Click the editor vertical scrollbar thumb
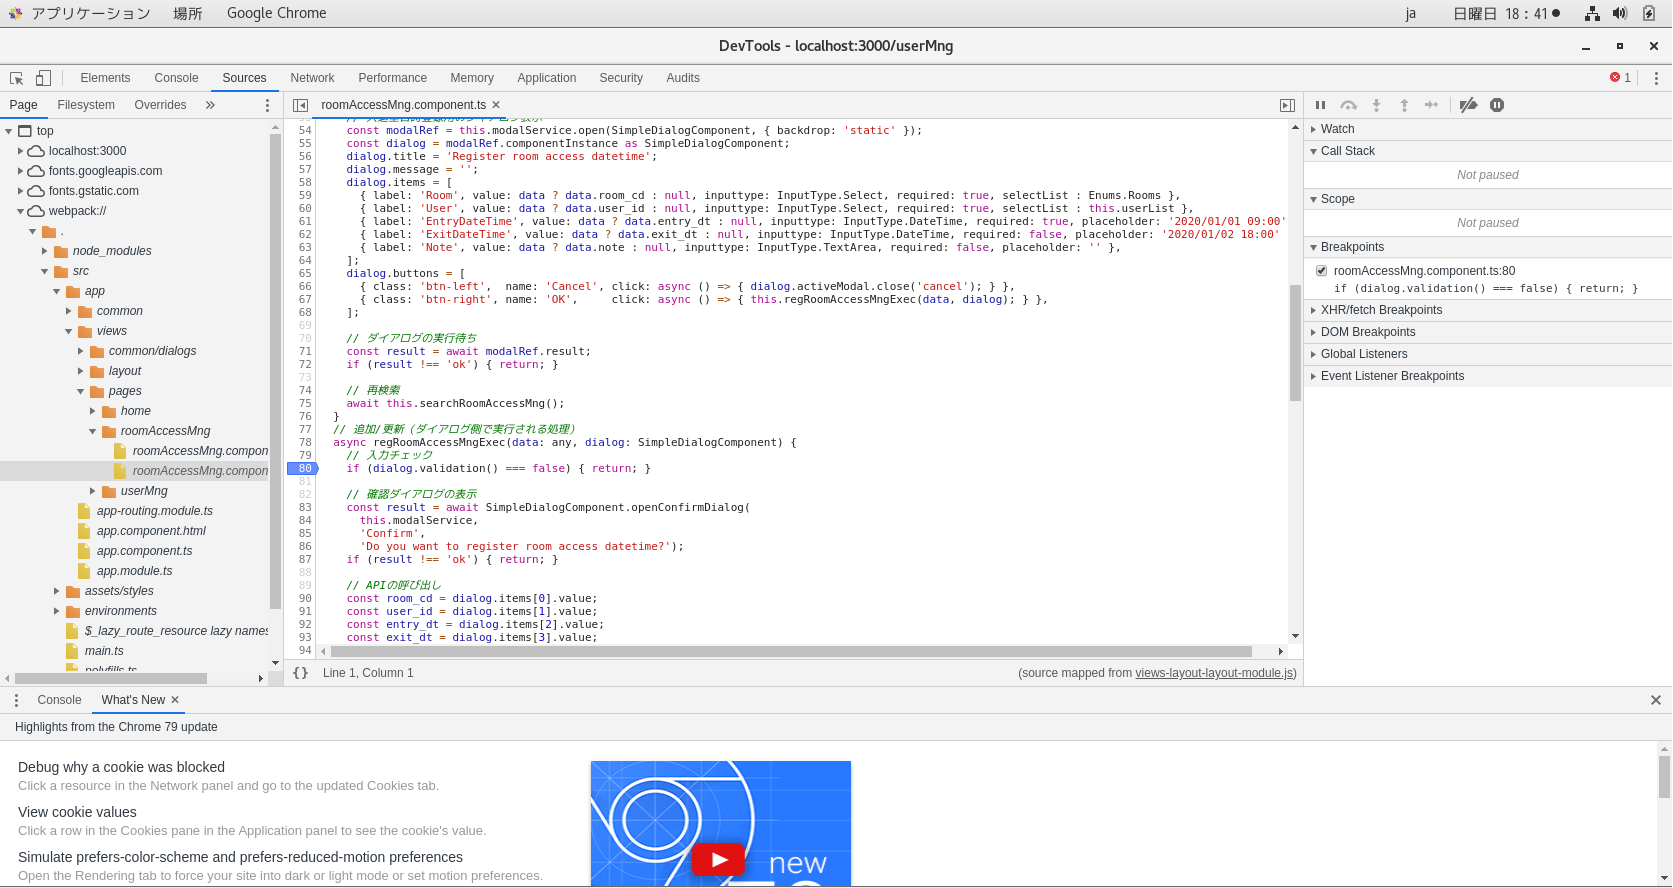 tap(1295, 343)
